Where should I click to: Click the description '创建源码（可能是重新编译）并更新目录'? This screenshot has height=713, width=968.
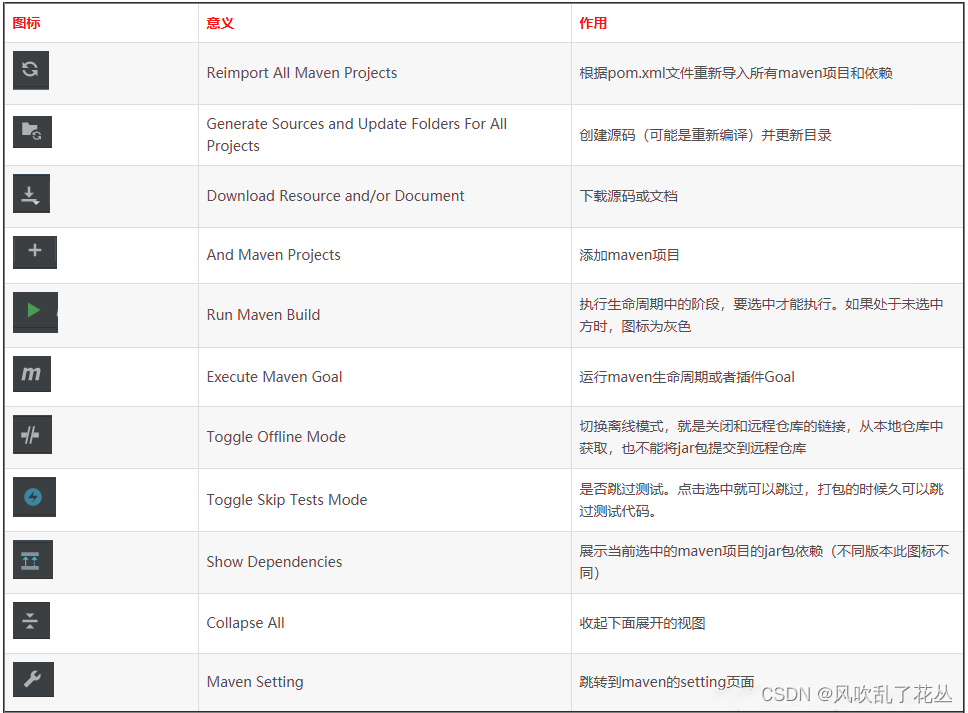tap(705, 135)
